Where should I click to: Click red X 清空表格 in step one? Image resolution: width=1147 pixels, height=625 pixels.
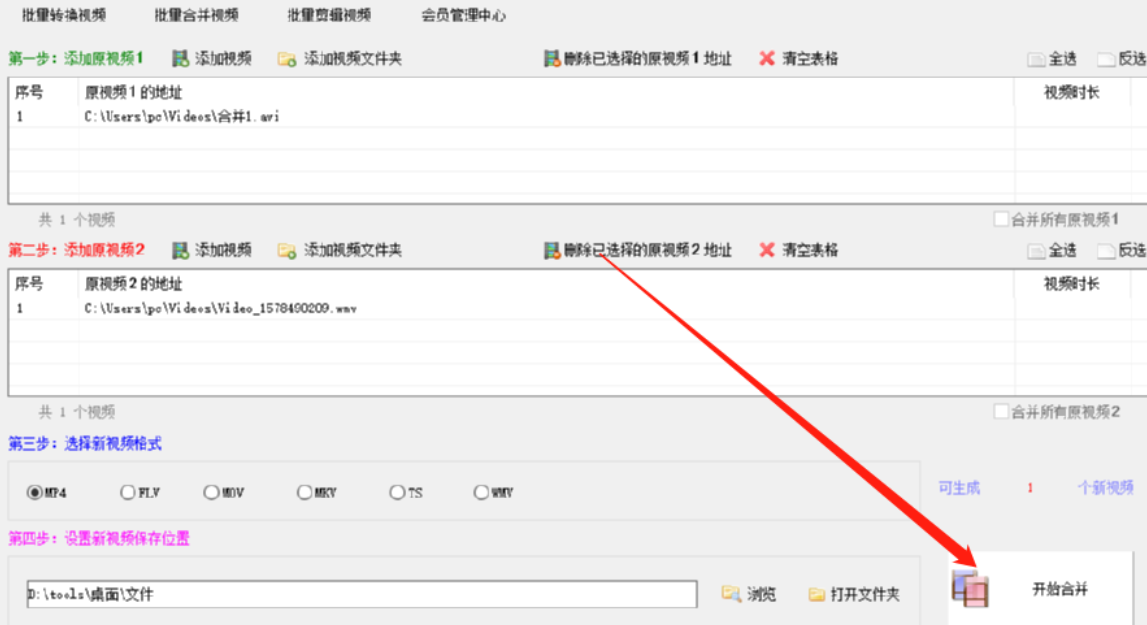(767, 59)
